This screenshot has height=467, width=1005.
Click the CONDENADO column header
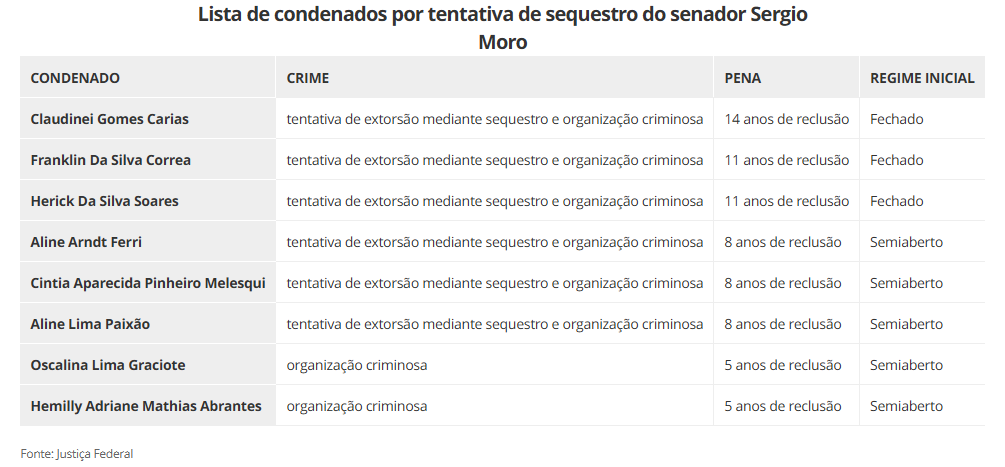pos(75,78)
